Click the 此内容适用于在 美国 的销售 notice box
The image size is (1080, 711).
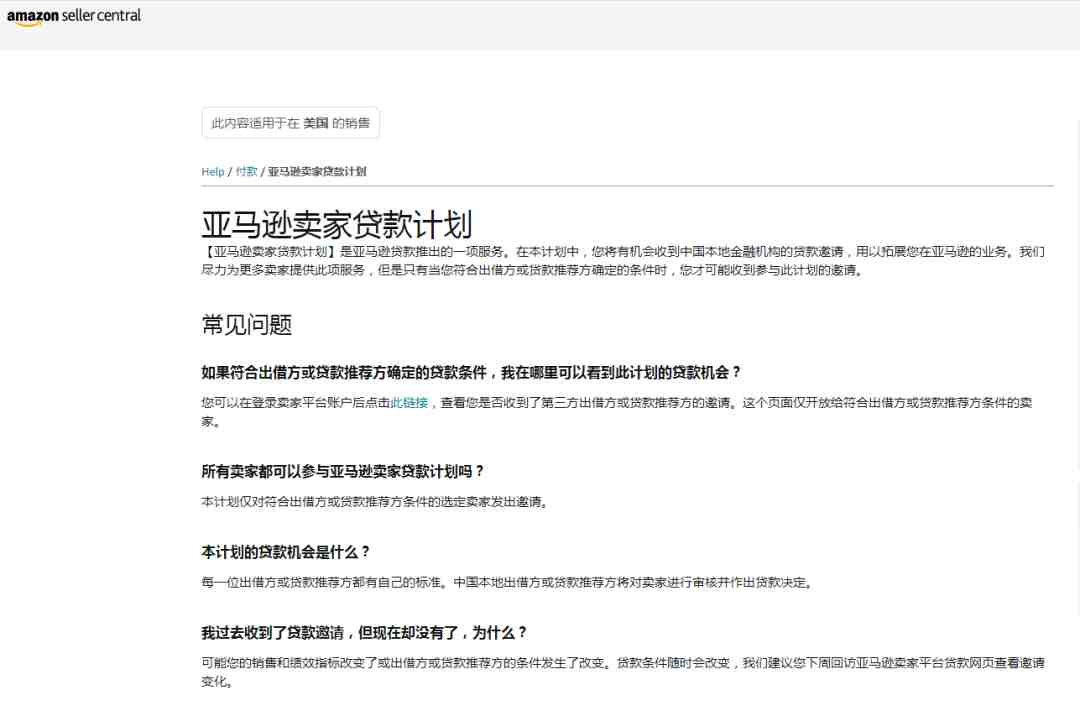coord(291,123)
